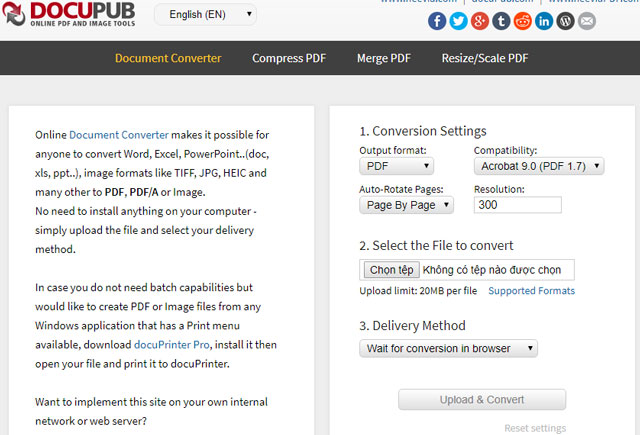
Task: Open the Merge PDF tab
Action: [384, 58]
